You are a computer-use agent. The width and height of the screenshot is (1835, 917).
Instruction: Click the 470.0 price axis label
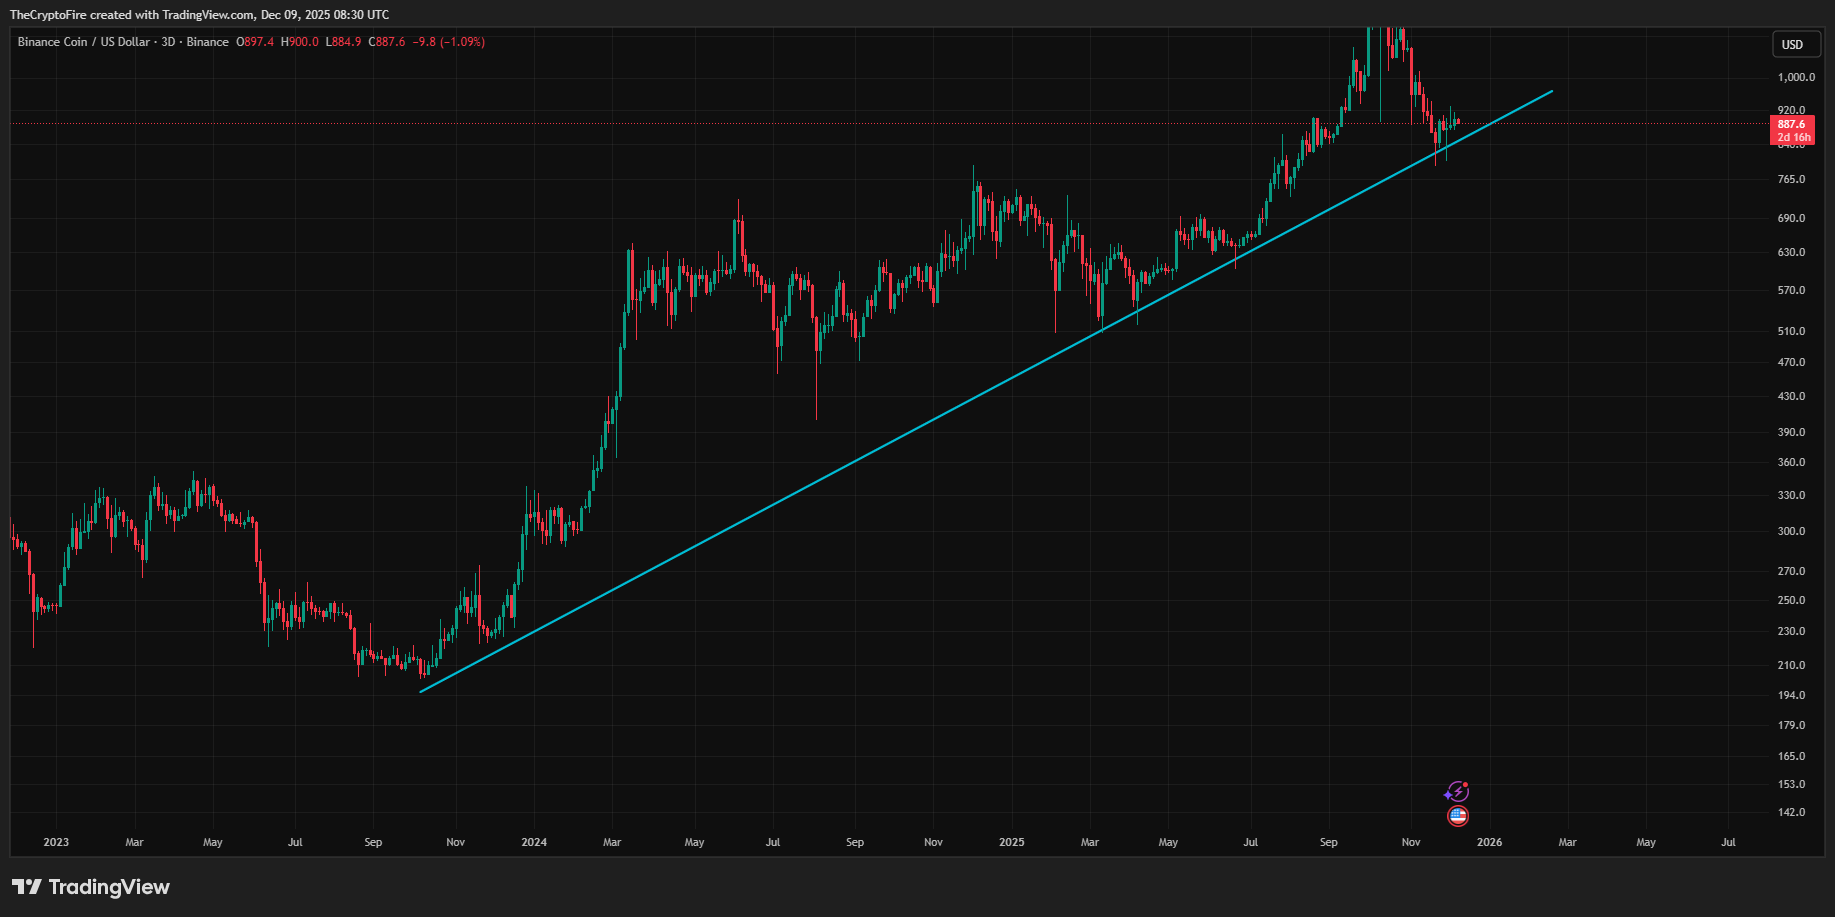pos(1792,362)
